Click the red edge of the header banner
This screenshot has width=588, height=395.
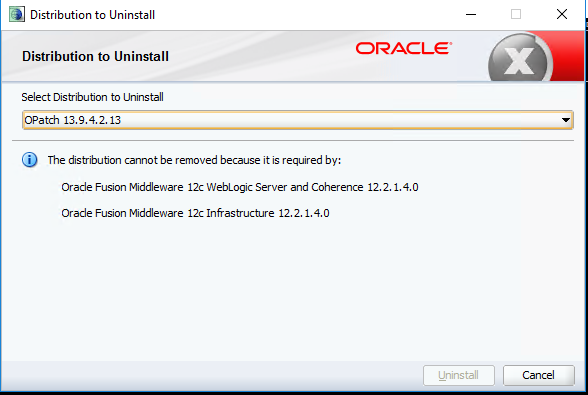click(569, 56)
